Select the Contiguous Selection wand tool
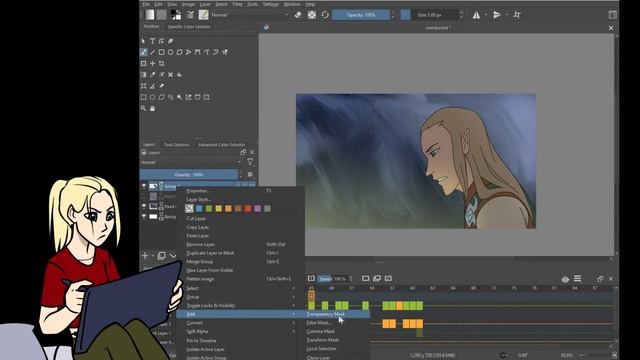640x360 pixels. coord(180,97)
